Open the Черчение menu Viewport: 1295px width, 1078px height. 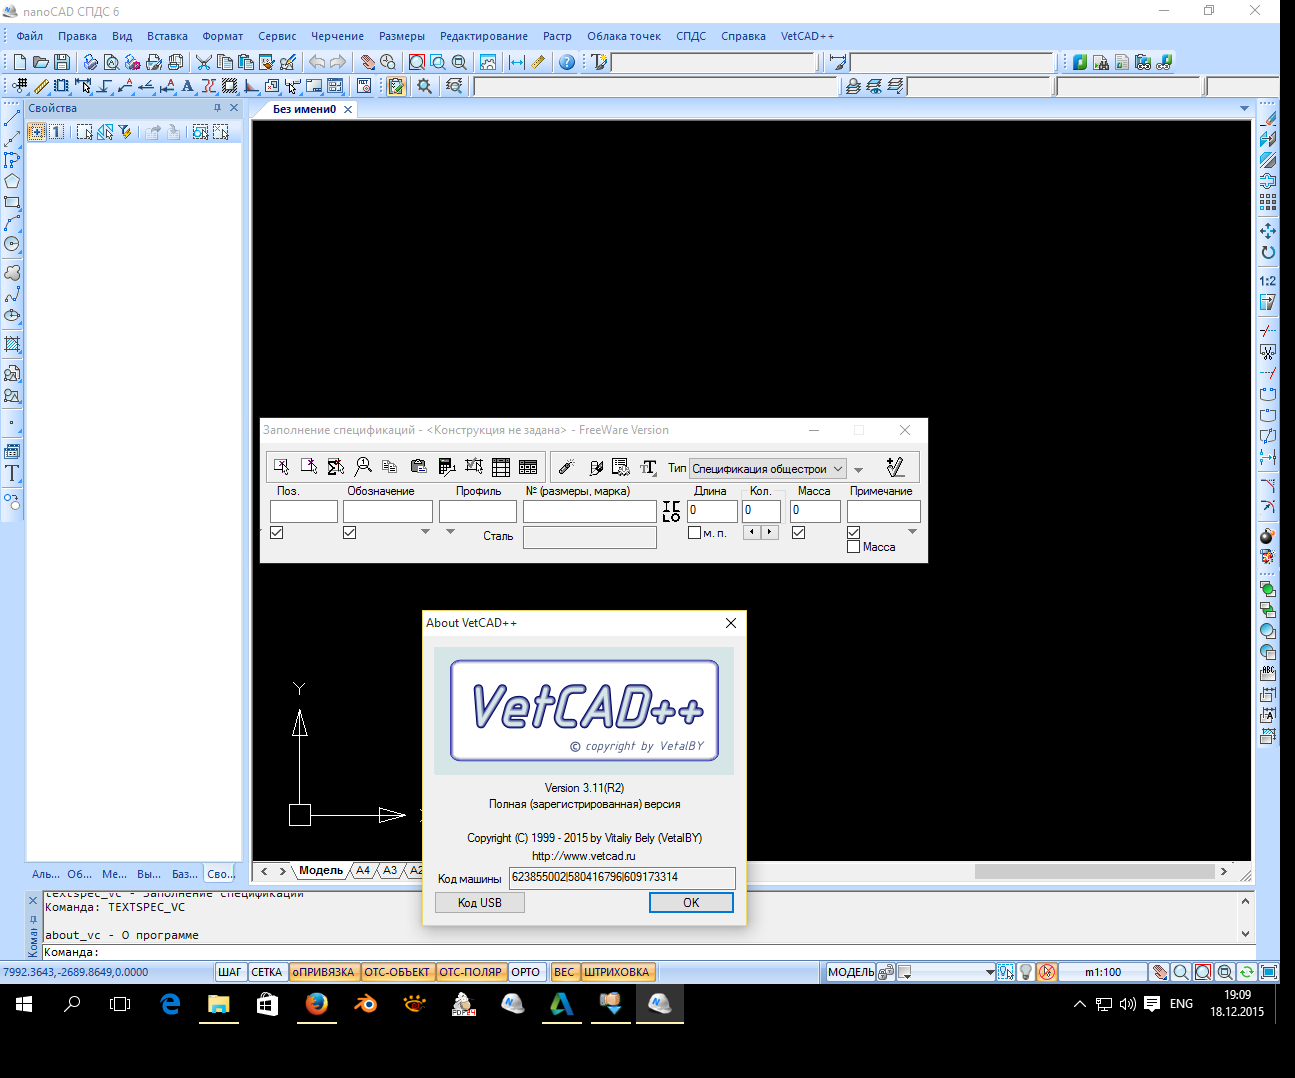click(x=337, y=36)
